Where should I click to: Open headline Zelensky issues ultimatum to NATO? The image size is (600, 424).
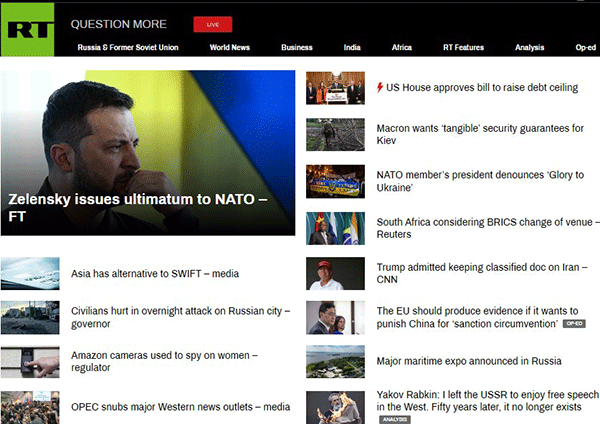138,208
